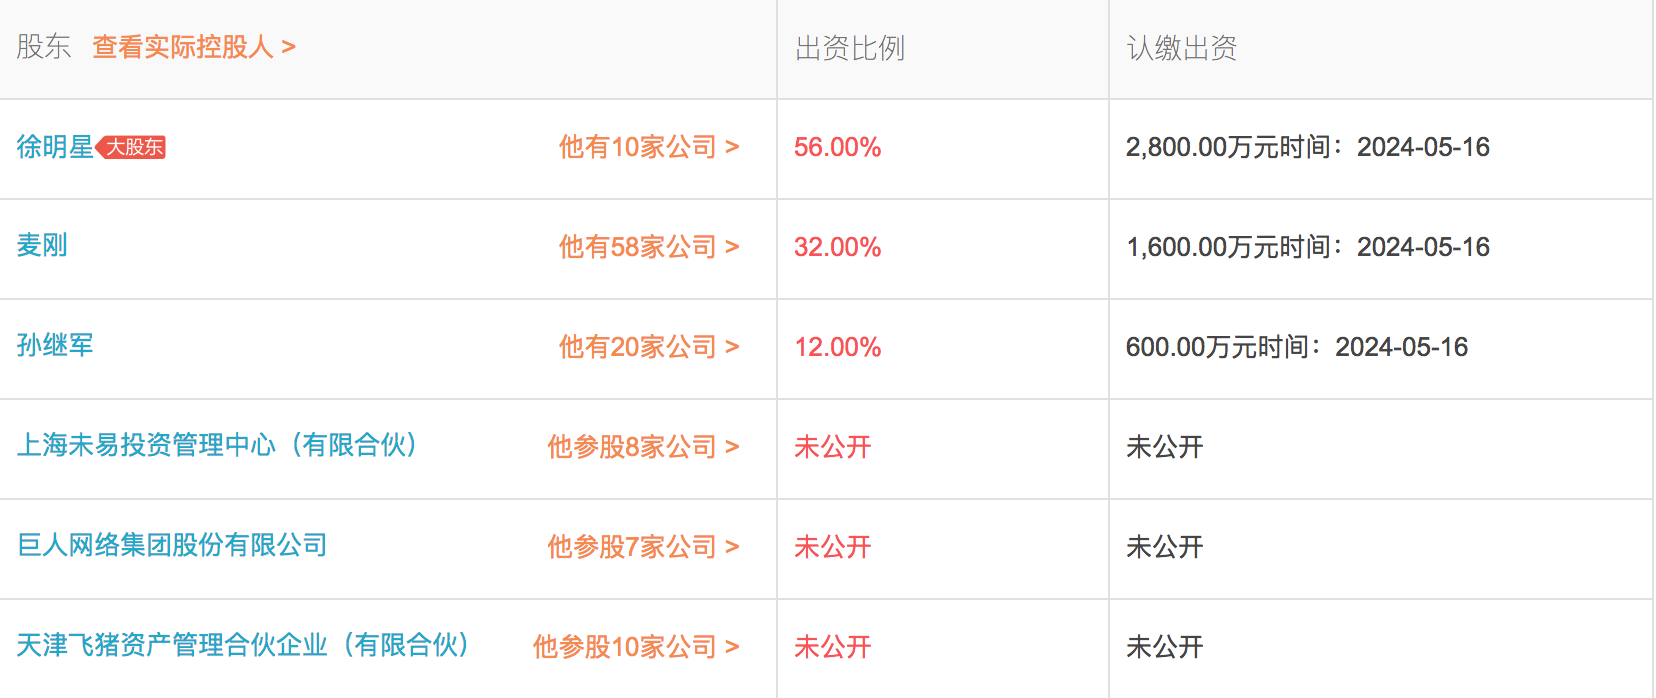View 他有20家公司 for 孙继军
The image size is (1656, 698).
648,347
